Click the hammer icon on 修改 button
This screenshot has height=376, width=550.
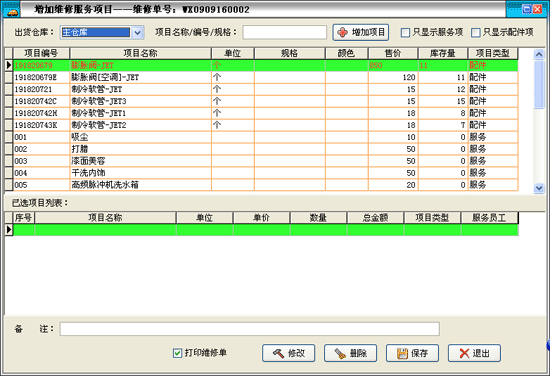279,353
